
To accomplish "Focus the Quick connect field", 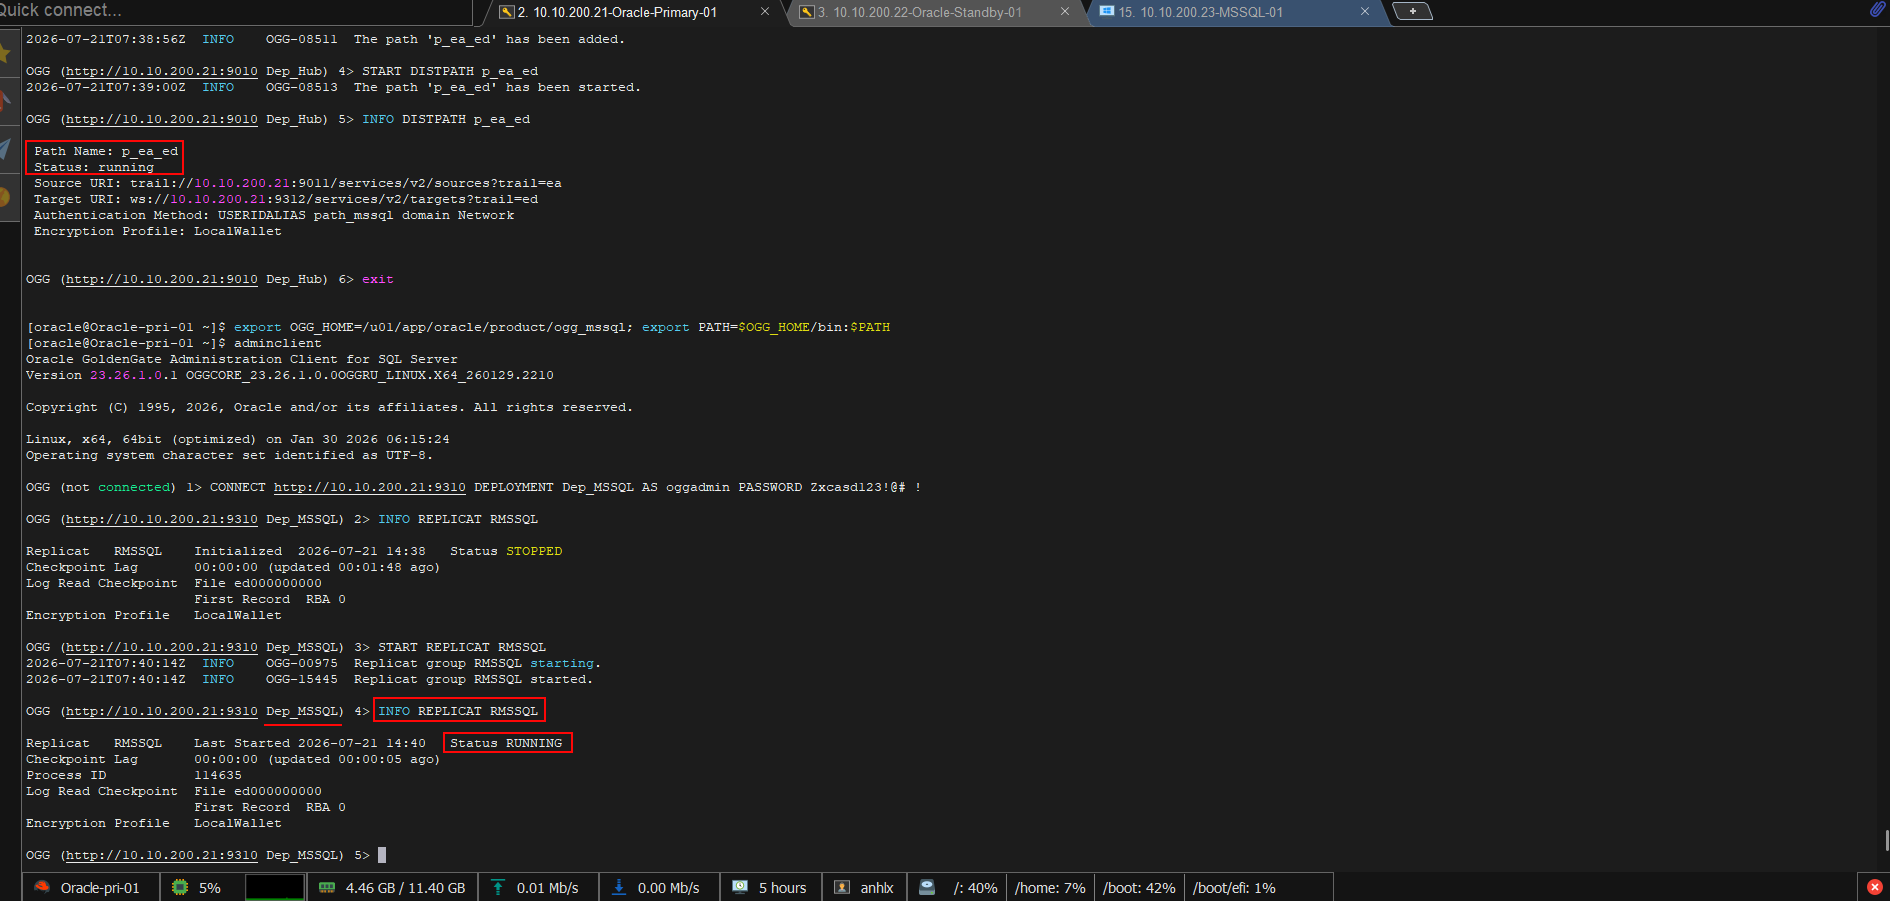I will [x=235, y=10].
